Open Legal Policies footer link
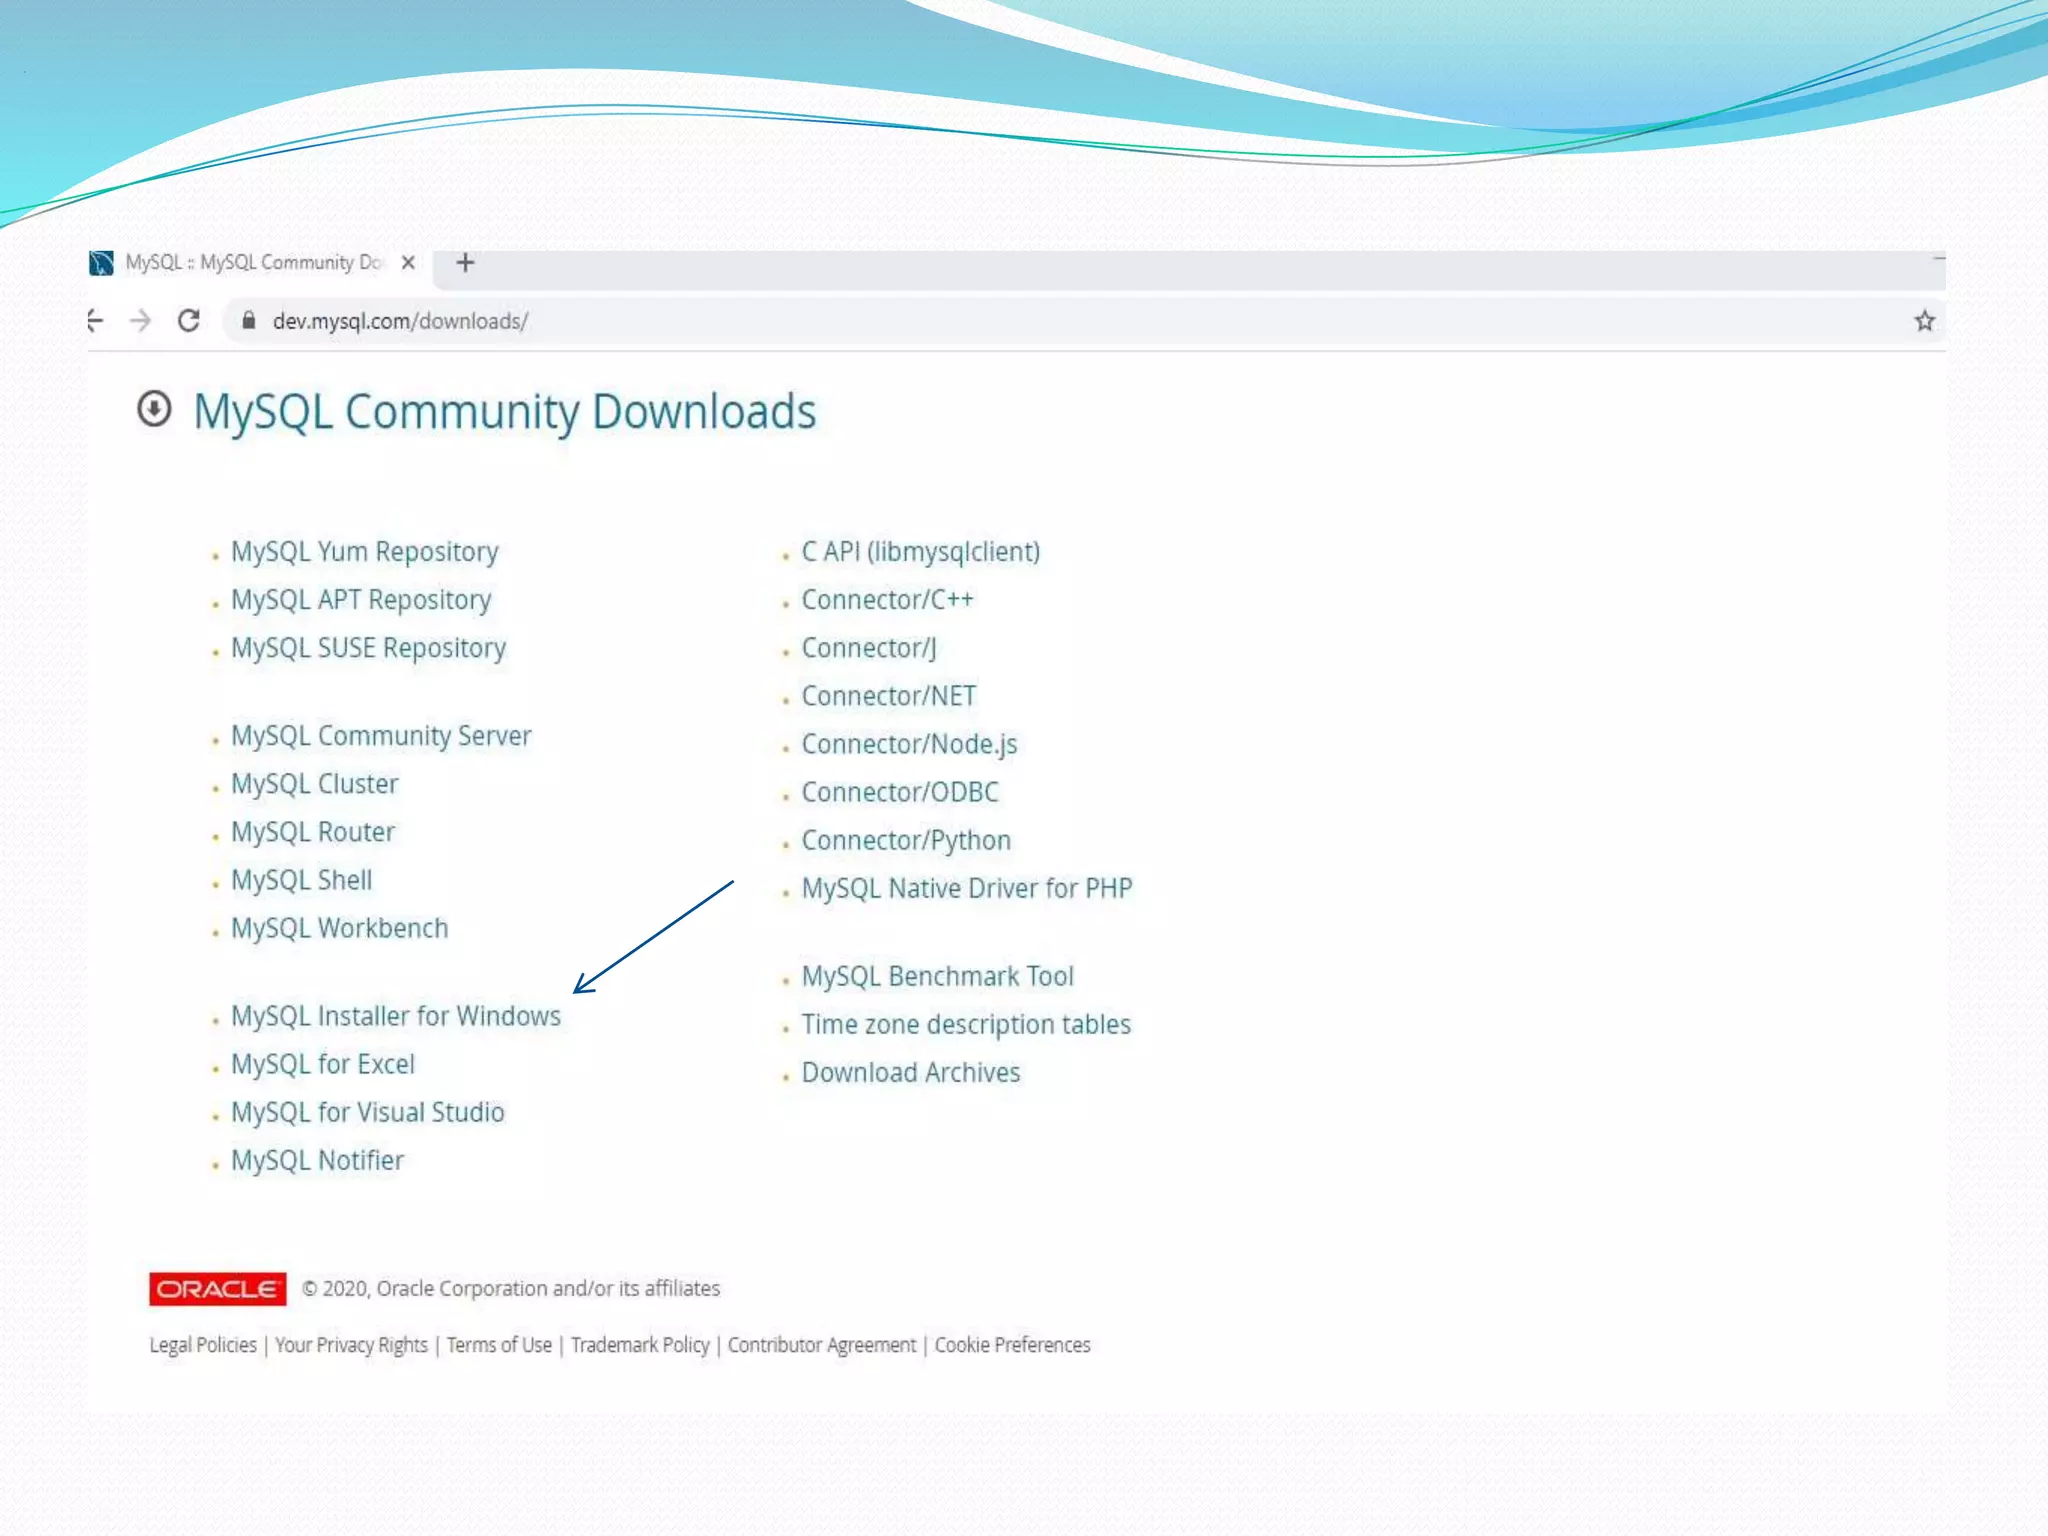The image size is (2048, 1536). point(203,1345)
